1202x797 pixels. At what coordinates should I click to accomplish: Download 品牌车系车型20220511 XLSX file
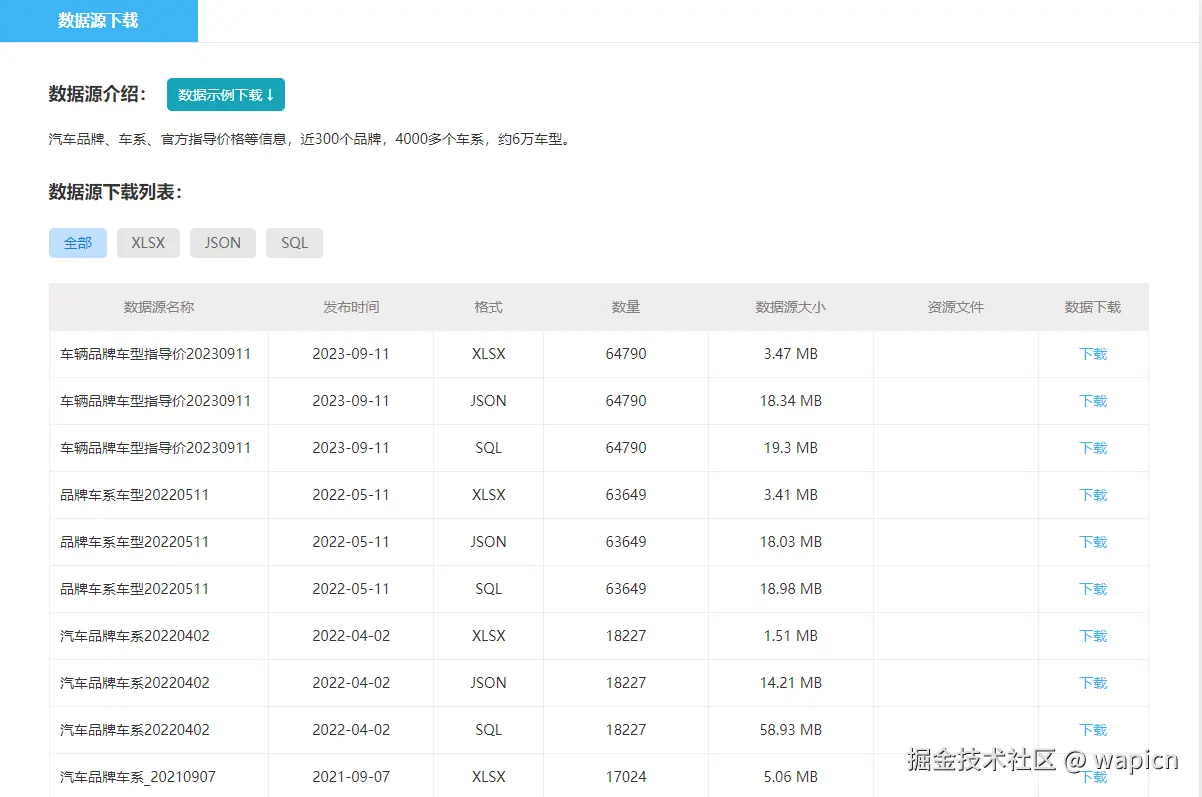point(1092,495)
